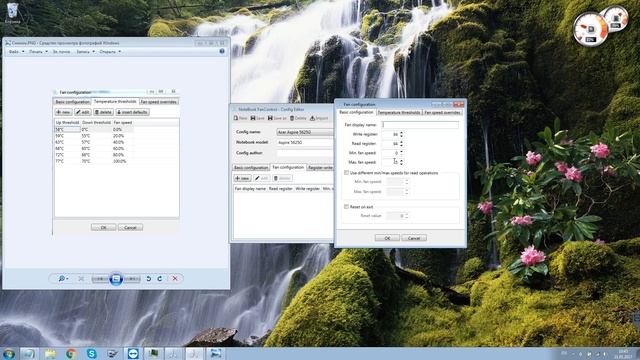
Task: Click the Write register column header
Action: 307,189
